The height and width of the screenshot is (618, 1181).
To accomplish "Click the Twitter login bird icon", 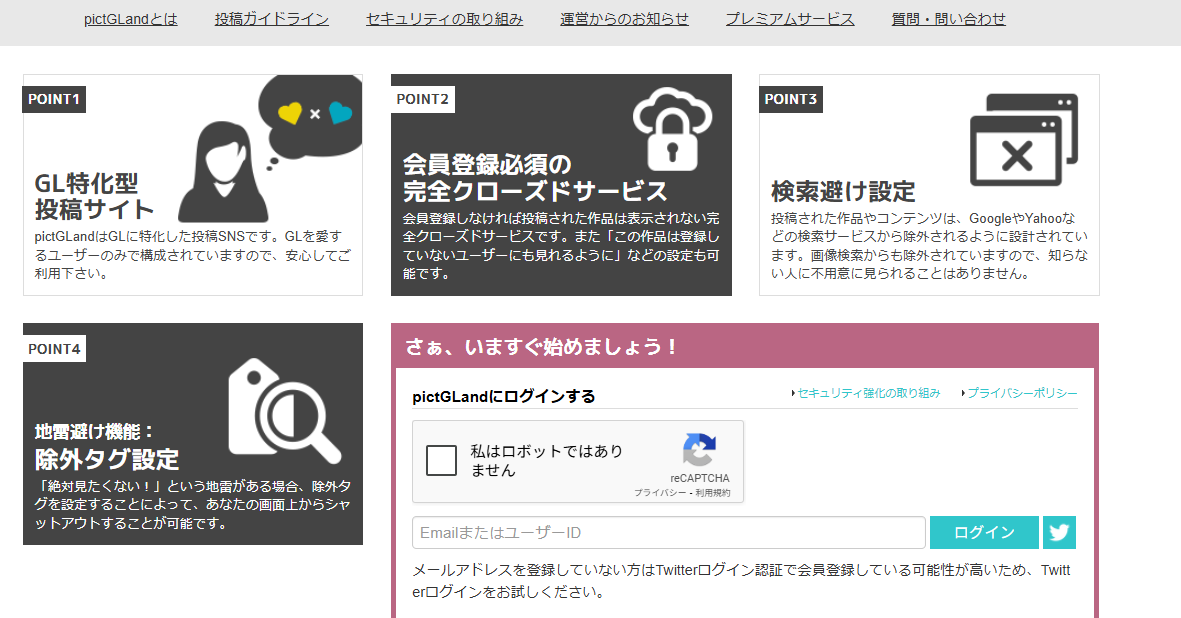I will point(1059,533).
